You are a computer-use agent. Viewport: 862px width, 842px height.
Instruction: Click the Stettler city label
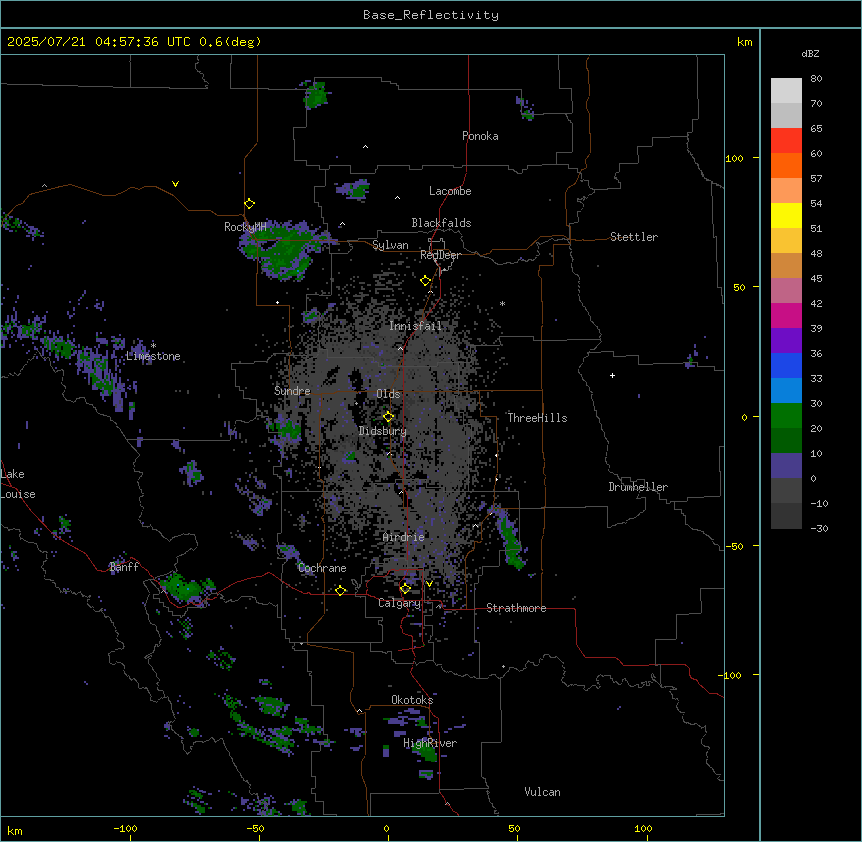click(634, 237)
